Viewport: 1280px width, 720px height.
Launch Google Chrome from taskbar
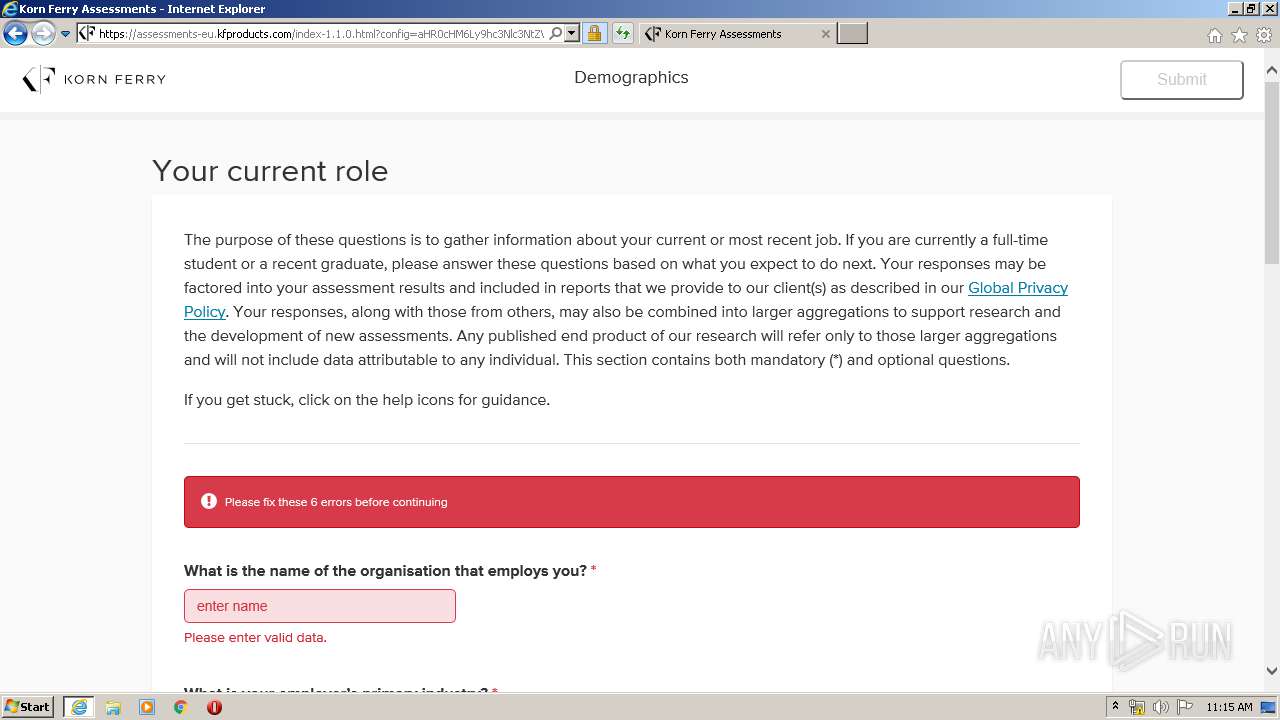click(x=180, y=707)
